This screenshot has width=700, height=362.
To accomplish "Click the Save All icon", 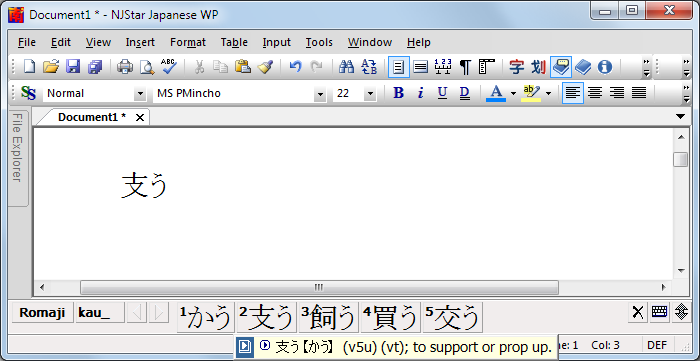I will tap(95, 67).
